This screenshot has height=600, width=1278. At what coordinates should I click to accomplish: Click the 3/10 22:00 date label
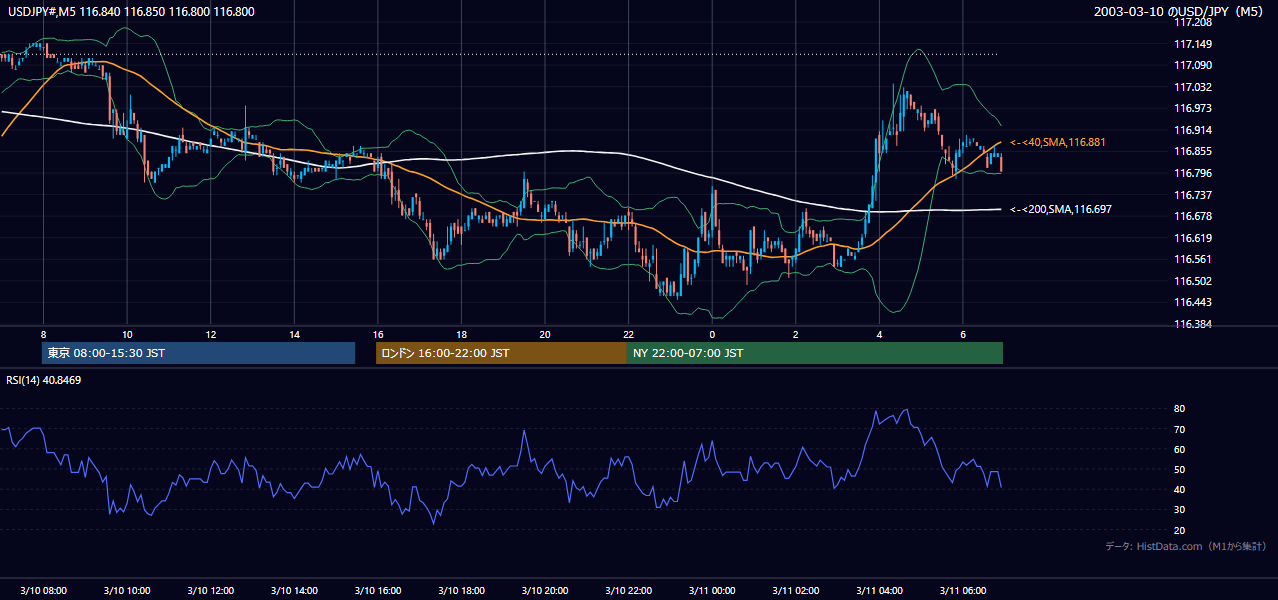pyautogui.click(x=628, y=590)
